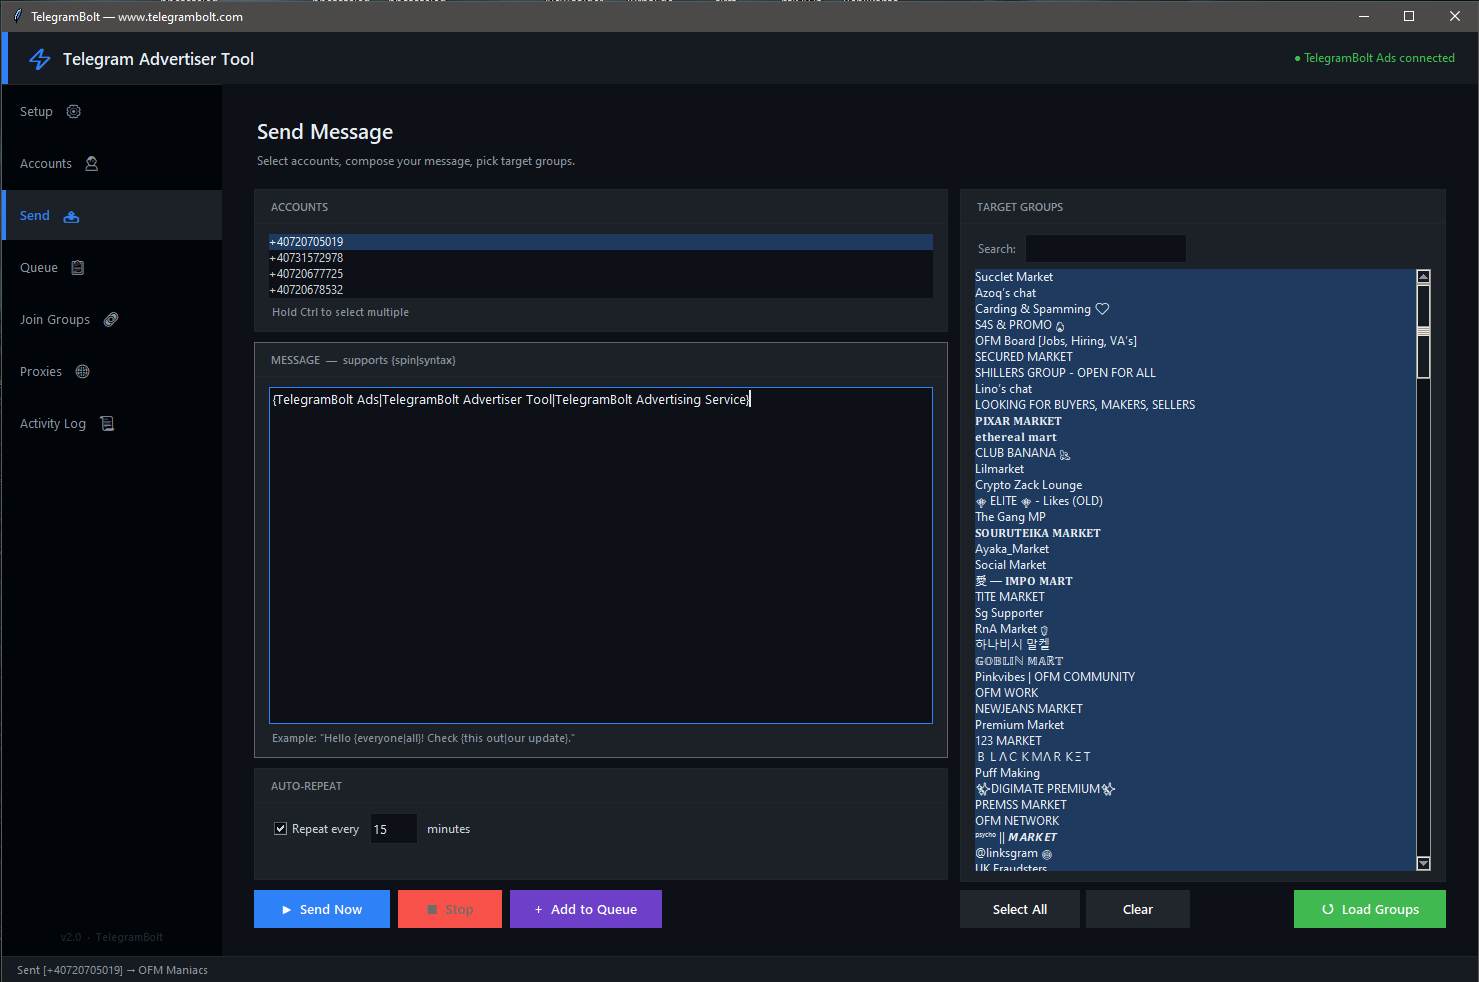Click the Clear button
Viewport: 1479px width, 982px height.
1138,909
